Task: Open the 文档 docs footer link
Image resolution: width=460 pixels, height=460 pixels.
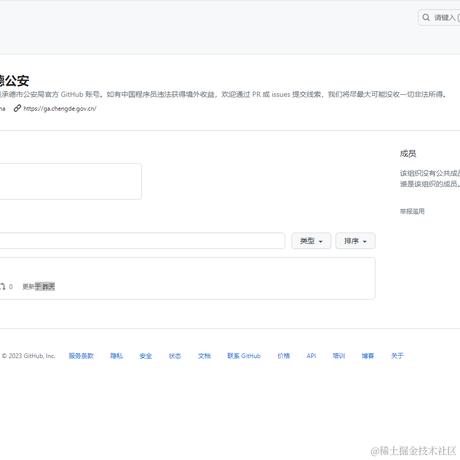Action: tap(204, 356)
